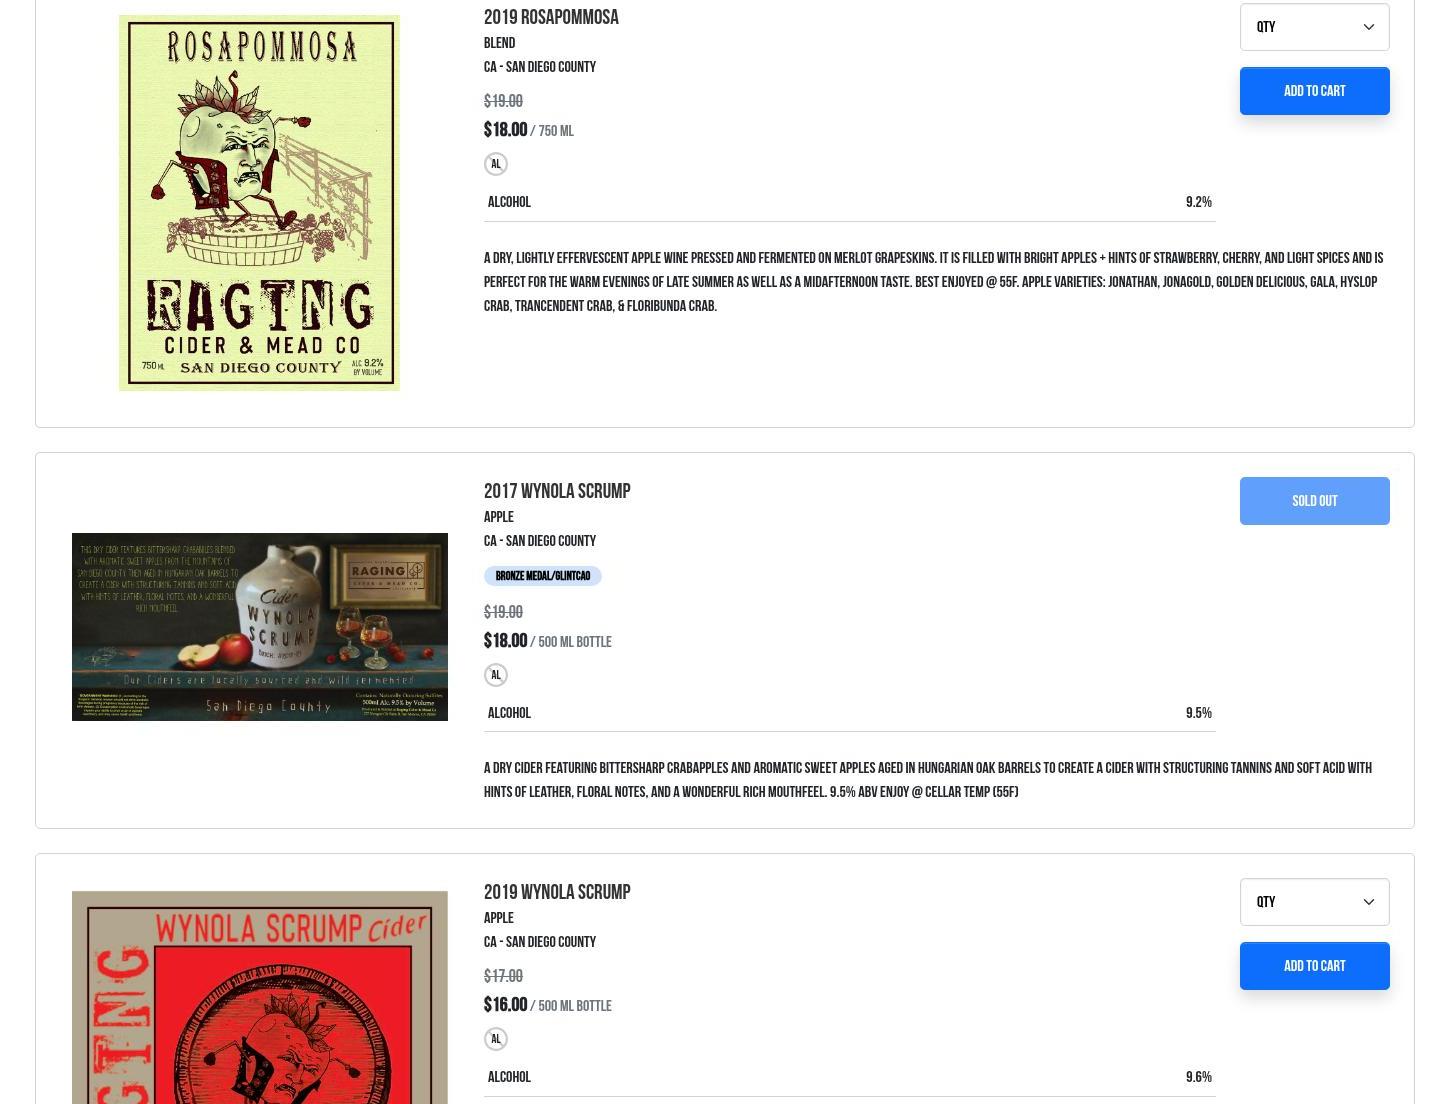Open the red 2019 Wynola Scrump label image

tap(260, 997)
